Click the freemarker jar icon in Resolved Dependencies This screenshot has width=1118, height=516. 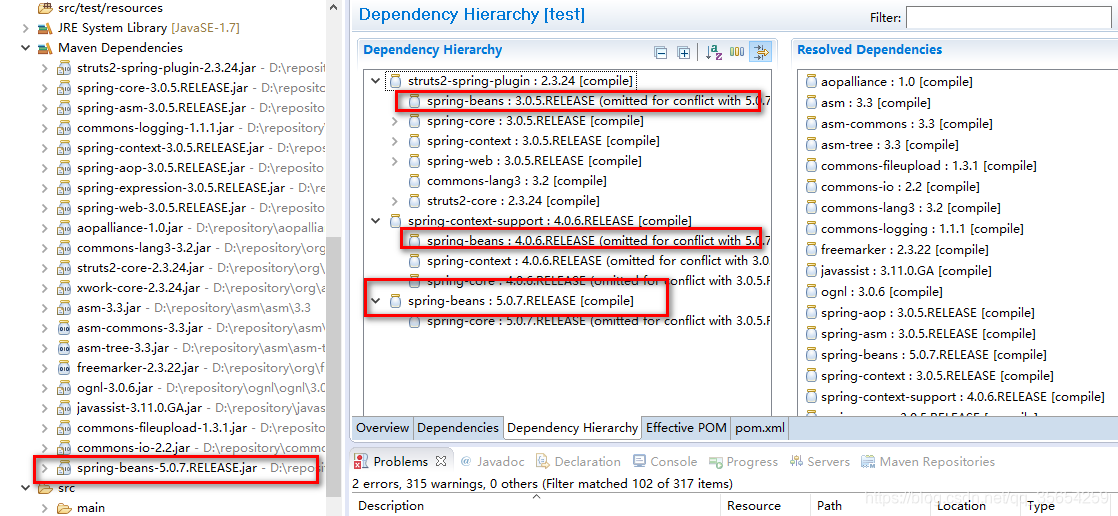tap(811, 250)
